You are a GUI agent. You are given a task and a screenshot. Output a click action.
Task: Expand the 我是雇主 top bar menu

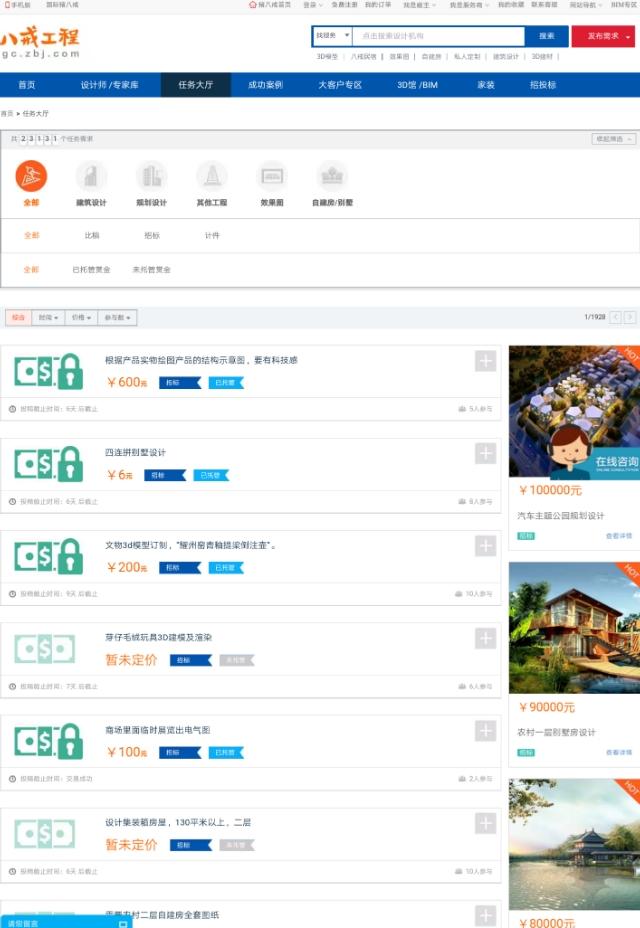click(420, 5)
